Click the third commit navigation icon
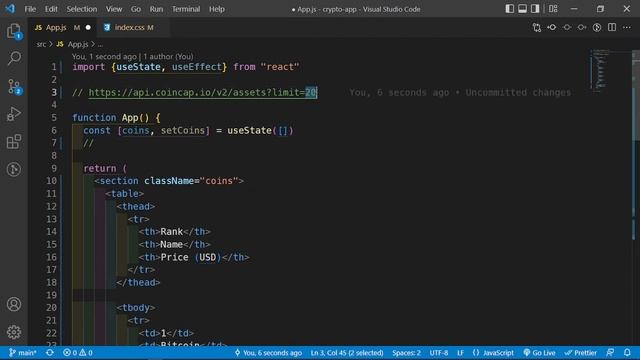Screen dimensions: 640x360 [x=567, y=27]
